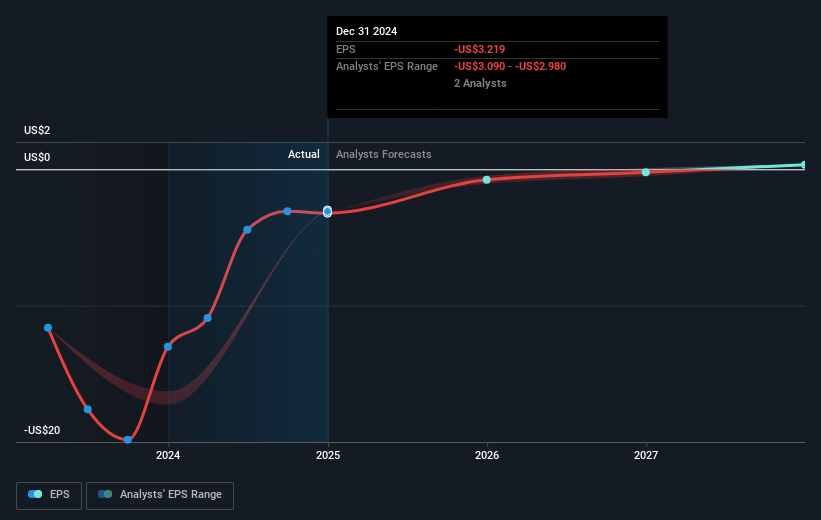
Task: Click the US$2 y-axis label
Action: [x=37, y=130]
